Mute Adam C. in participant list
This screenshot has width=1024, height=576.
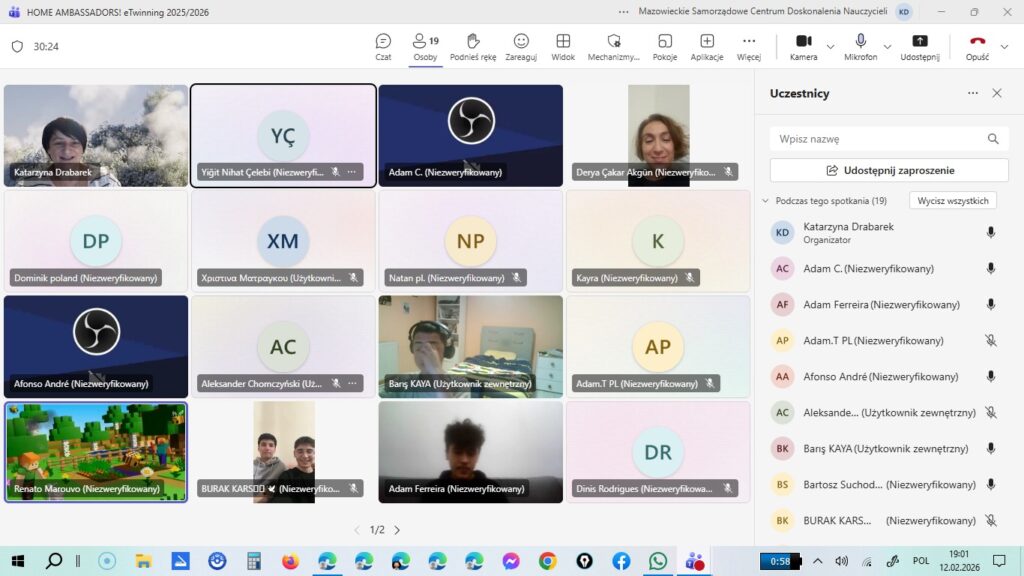click(x=991, y=268)
